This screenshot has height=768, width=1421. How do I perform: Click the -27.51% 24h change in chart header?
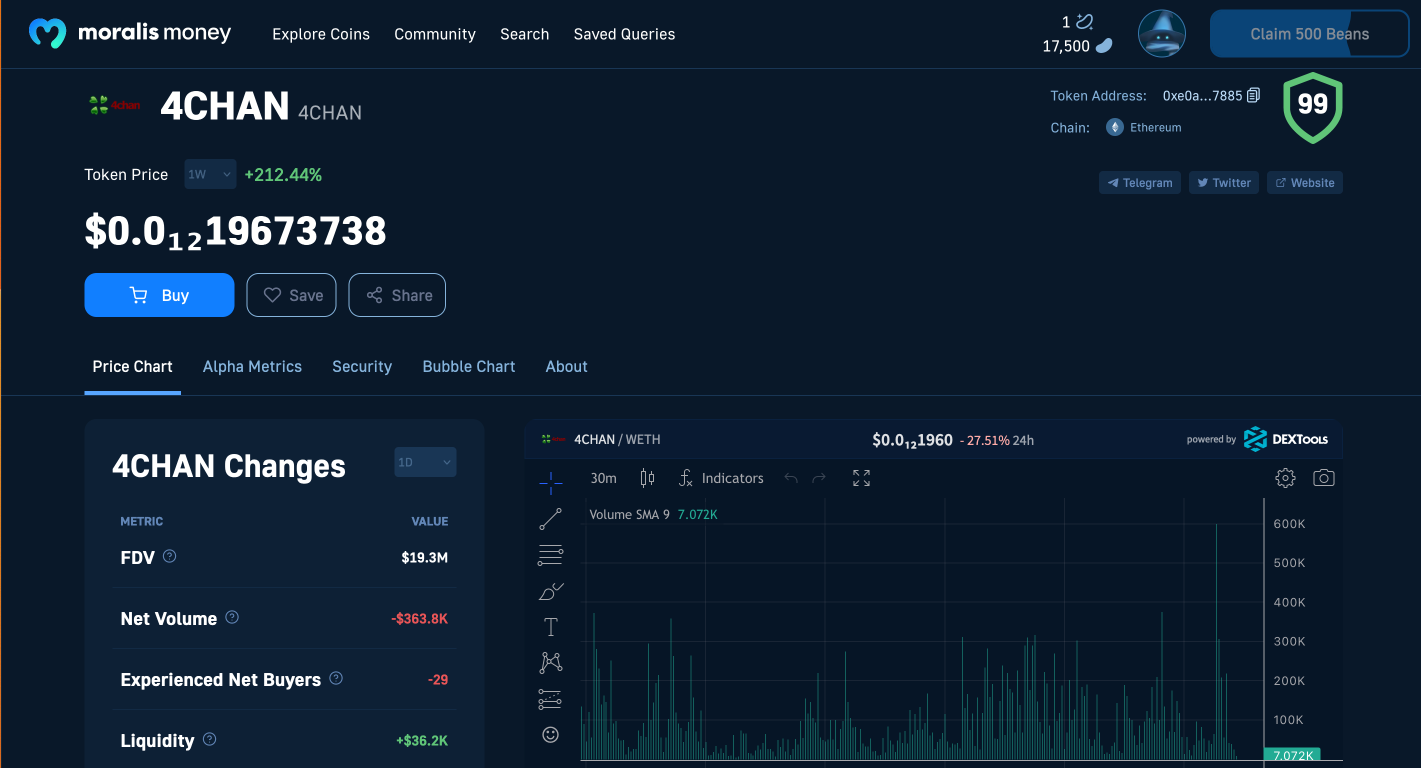tap(996, 440)
